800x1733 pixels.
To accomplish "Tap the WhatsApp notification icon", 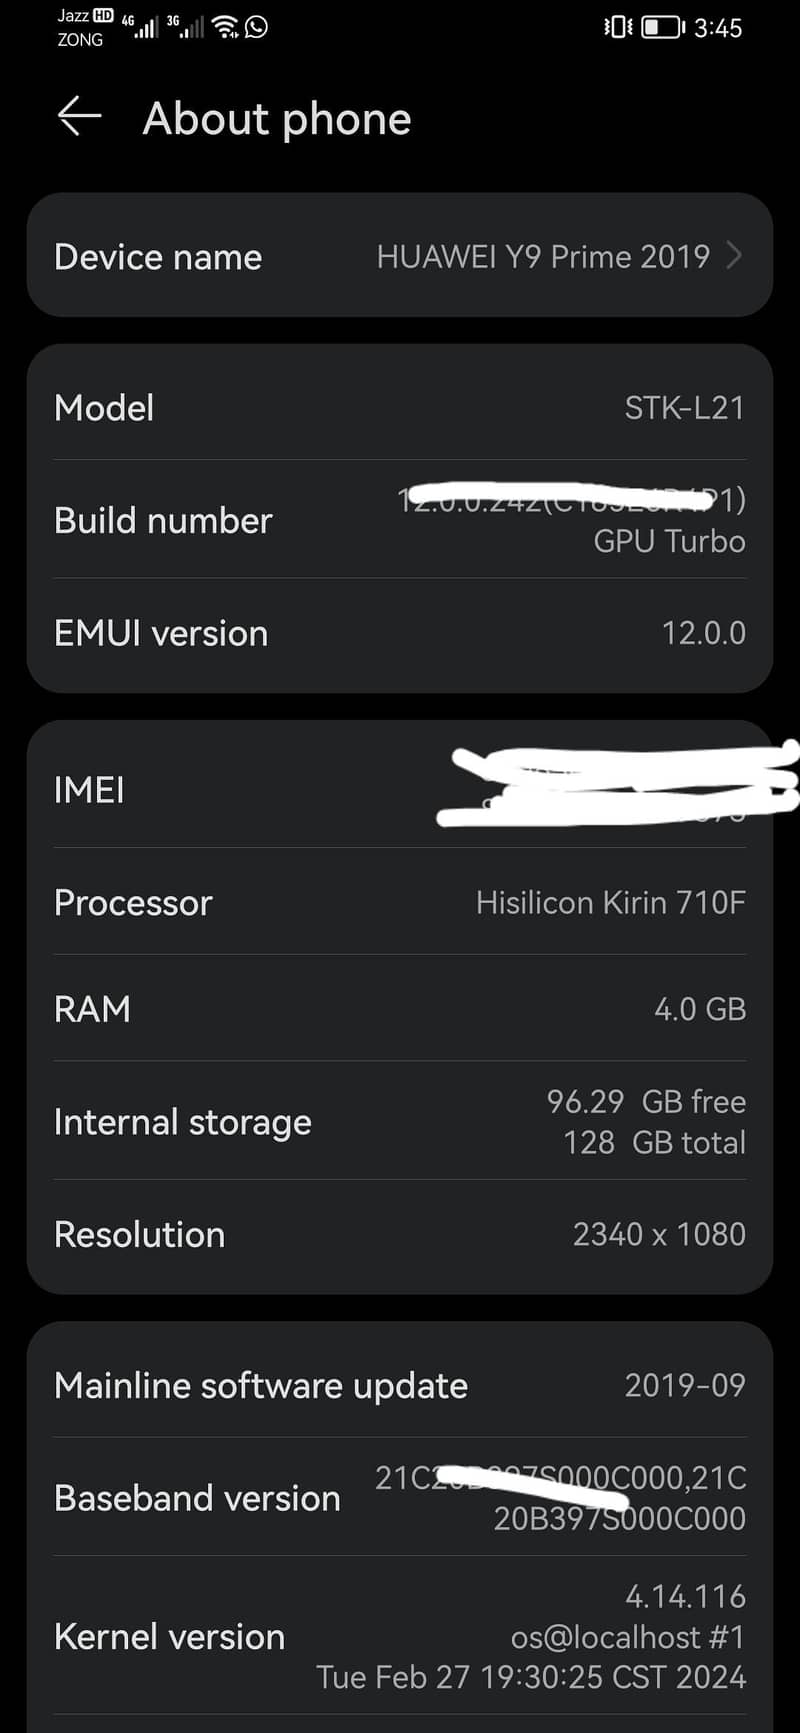I will click(257, 27).
